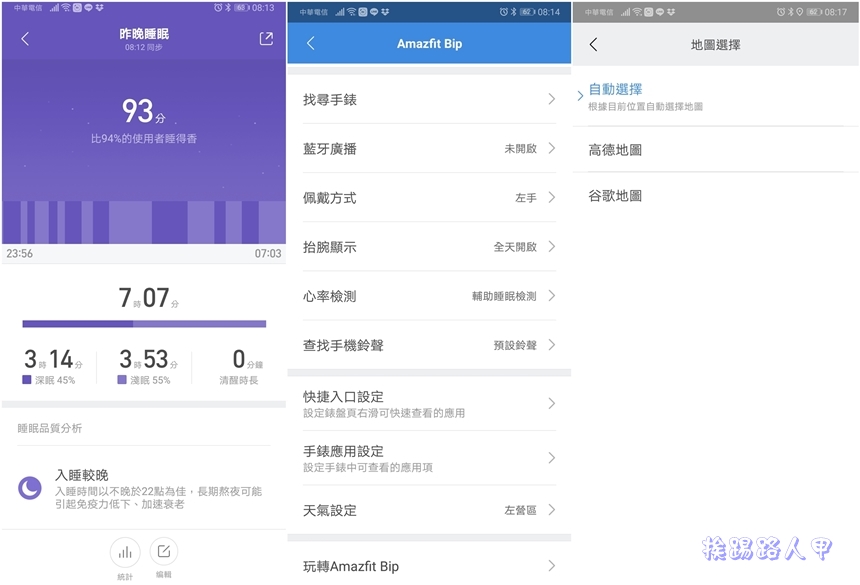Tap Bluetooth icon in Amazfit Bip status bar
This screenshot has width=860, height=585.
513,12
